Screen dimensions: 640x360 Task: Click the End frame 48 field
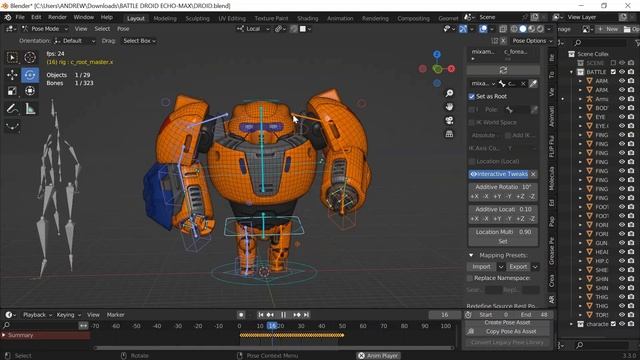(533, 315)
